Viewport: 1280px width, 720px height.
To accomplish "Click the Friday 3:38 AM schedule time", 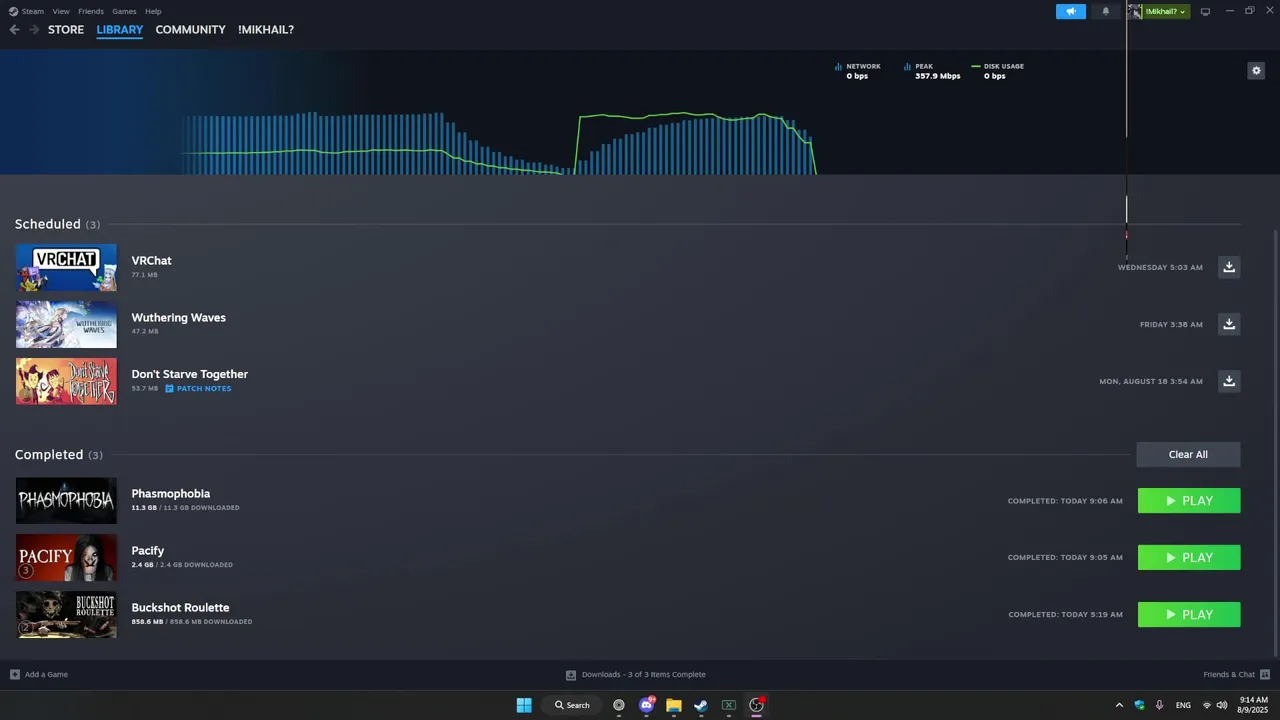I will [x=1171, y=325].
